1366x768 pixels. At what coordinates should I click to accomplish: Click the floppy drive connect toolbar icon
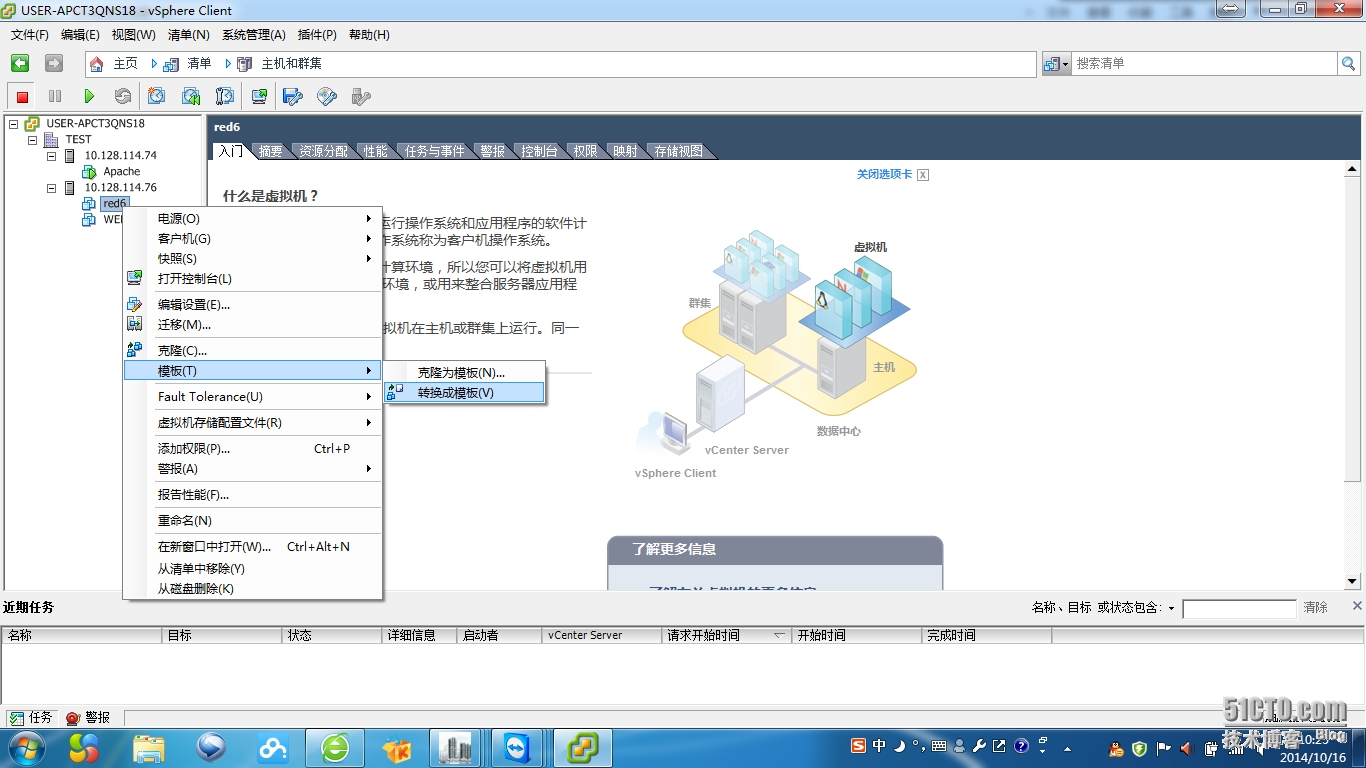[293, 96]
